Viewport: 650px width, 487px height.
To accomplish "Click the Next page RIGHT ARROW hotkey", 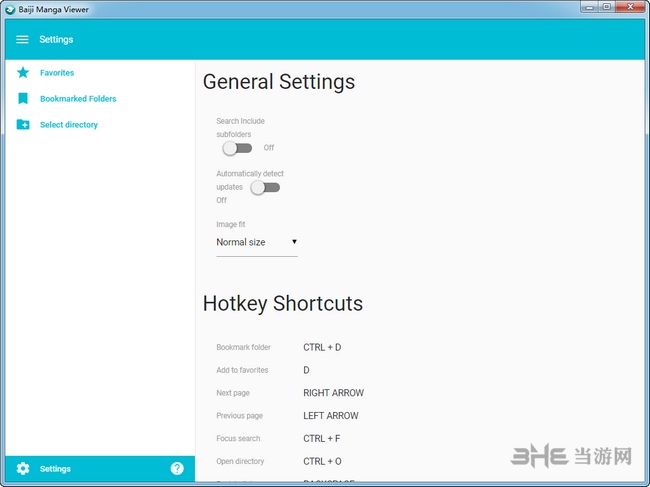I will [333, 393].
